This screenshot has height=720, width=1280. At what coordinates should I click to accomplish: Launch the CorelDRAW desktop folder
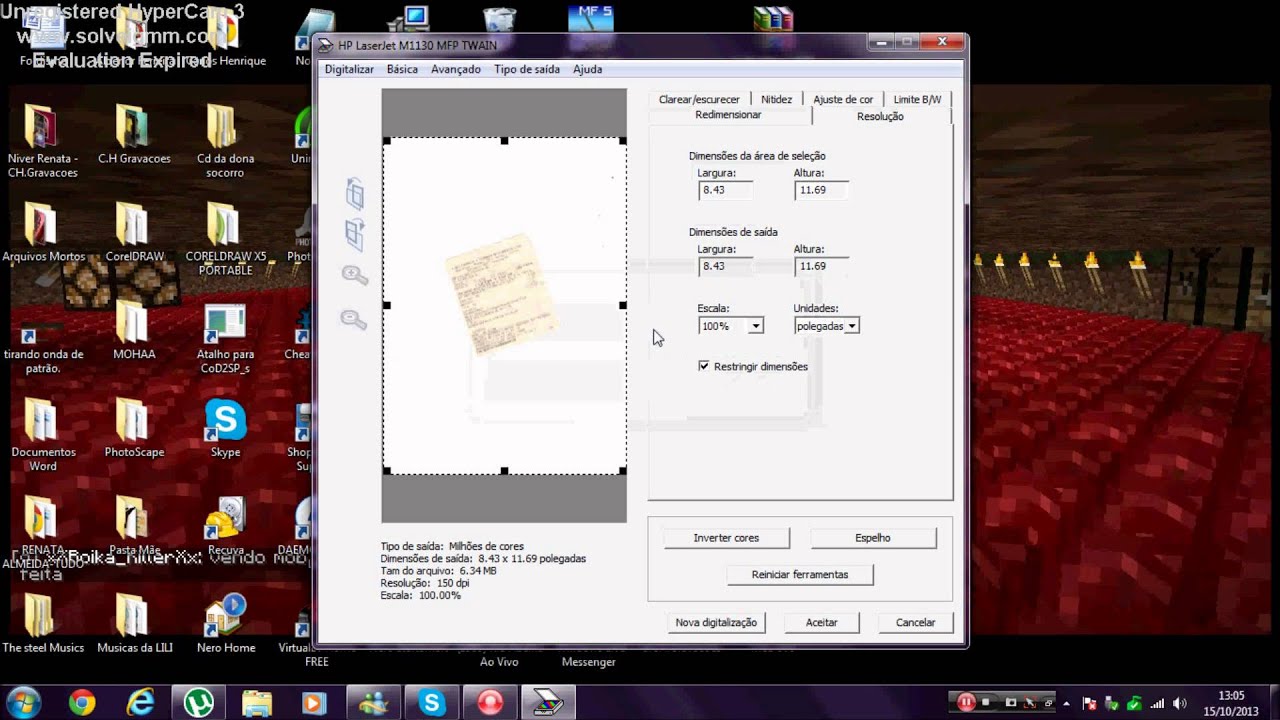tap(135, 232)
